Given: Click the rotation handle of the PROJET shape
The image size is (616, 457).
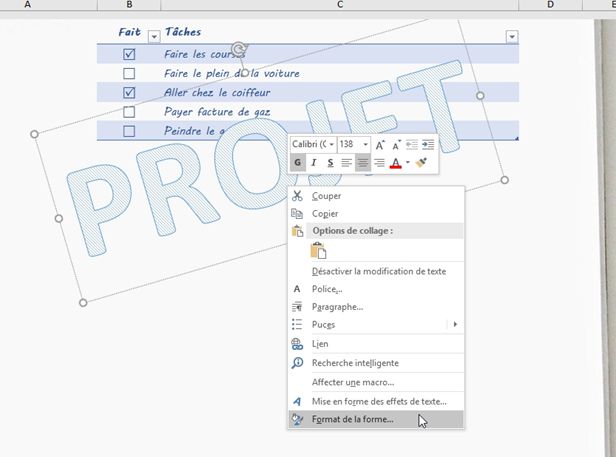Looking at the screenshot, I should [x=239, y=49].
